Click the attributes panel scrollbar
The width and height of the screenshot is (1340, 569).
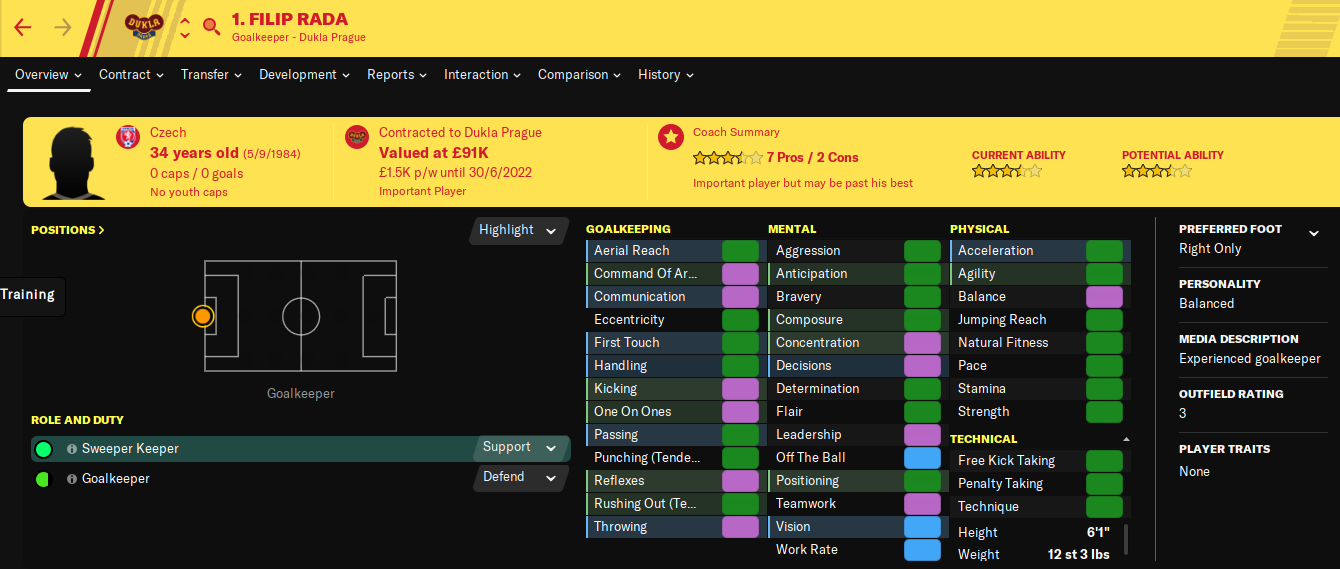pyautogui.click(x=1127, y=540)
